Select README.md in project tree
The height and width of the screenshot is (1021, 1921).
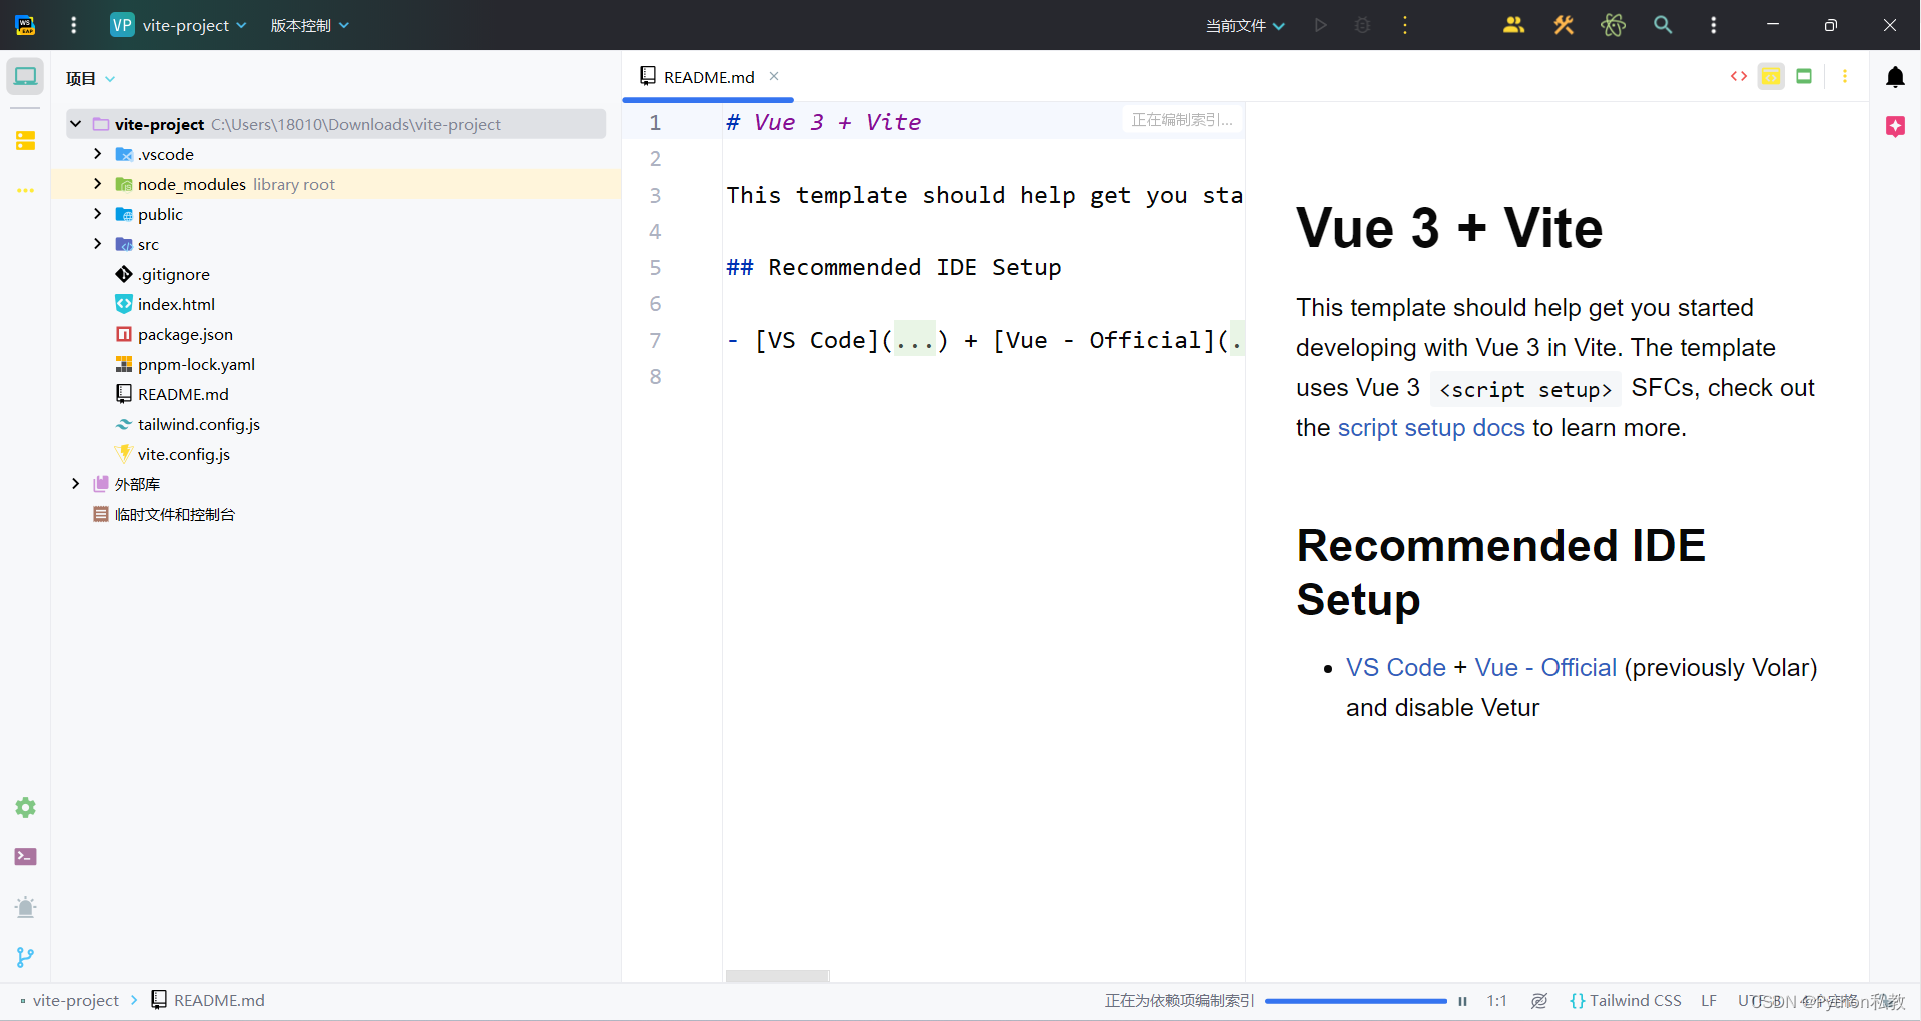pyautogui.click(x=172, y=394)
